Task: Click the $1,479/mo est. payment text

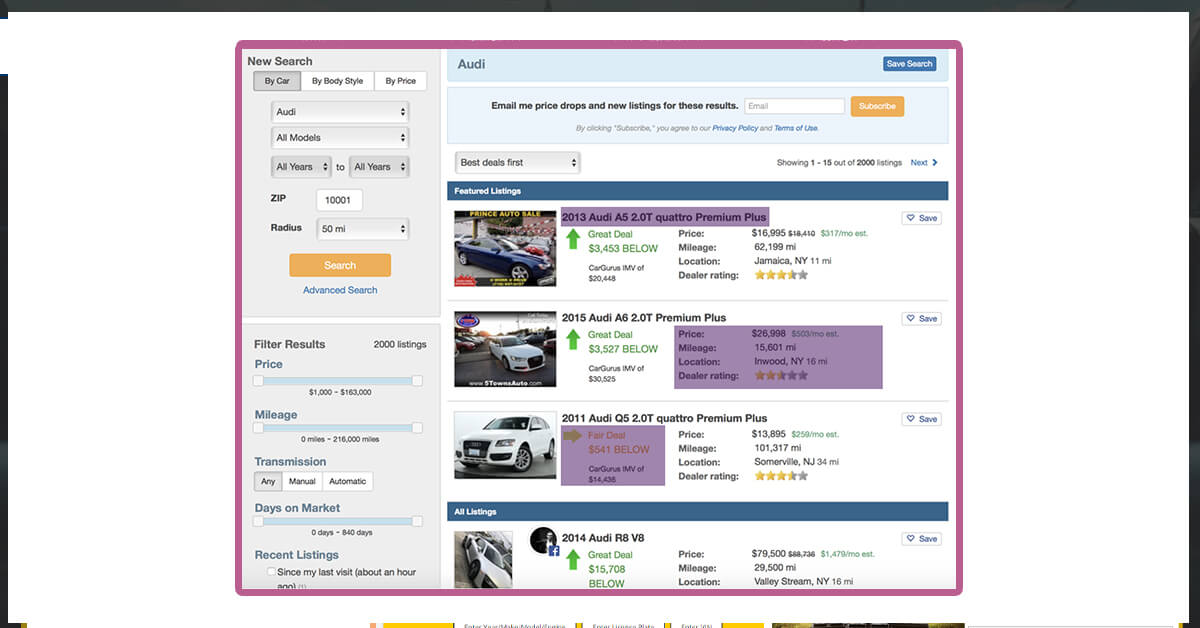Action: [x=848, y=554]
